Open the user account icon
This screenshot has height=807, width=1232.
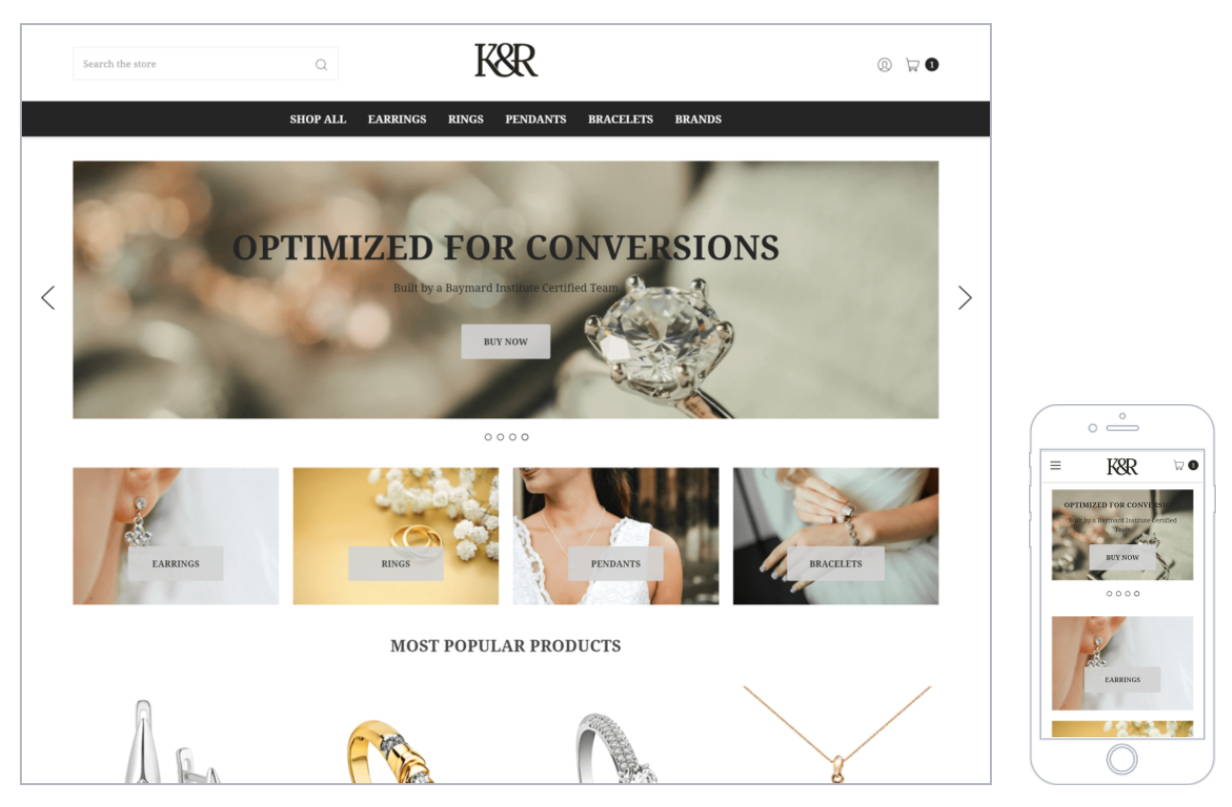tap(884, 65)
